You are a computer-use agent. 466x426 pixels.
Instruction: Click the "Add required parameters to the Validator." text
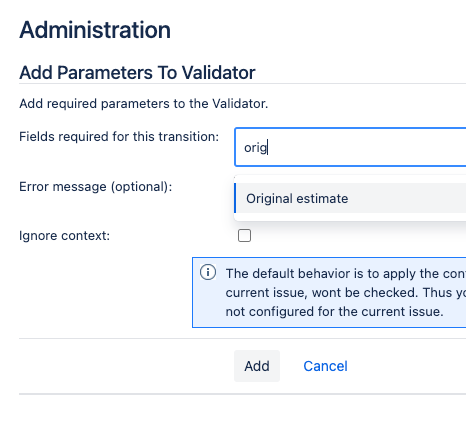(144, 104)
